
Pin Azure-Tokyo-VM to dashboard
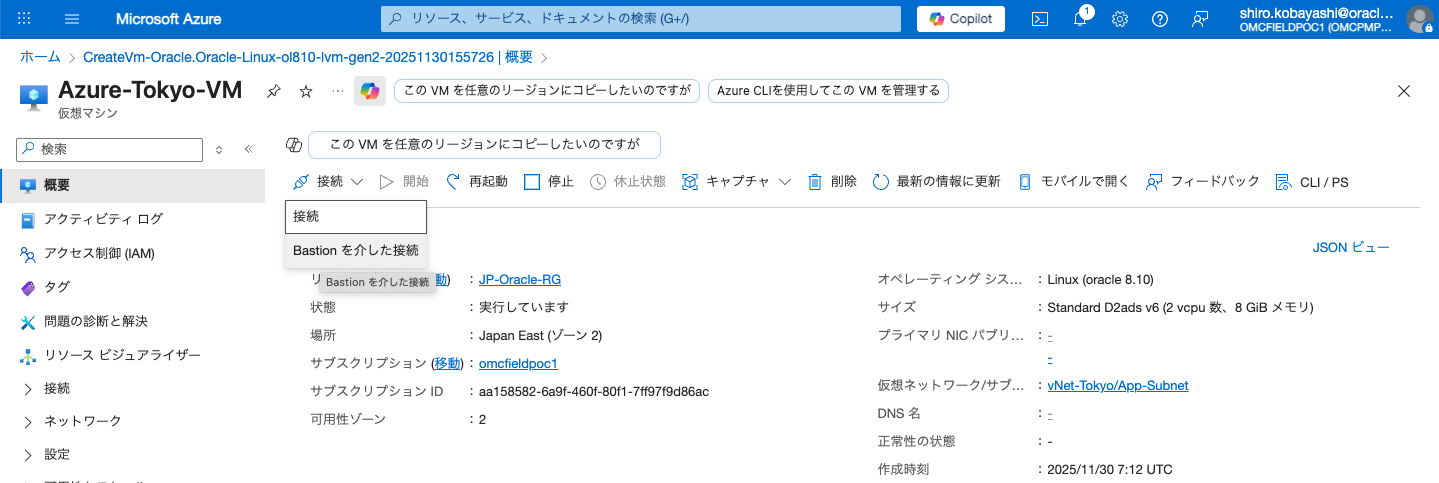point(274,91)
